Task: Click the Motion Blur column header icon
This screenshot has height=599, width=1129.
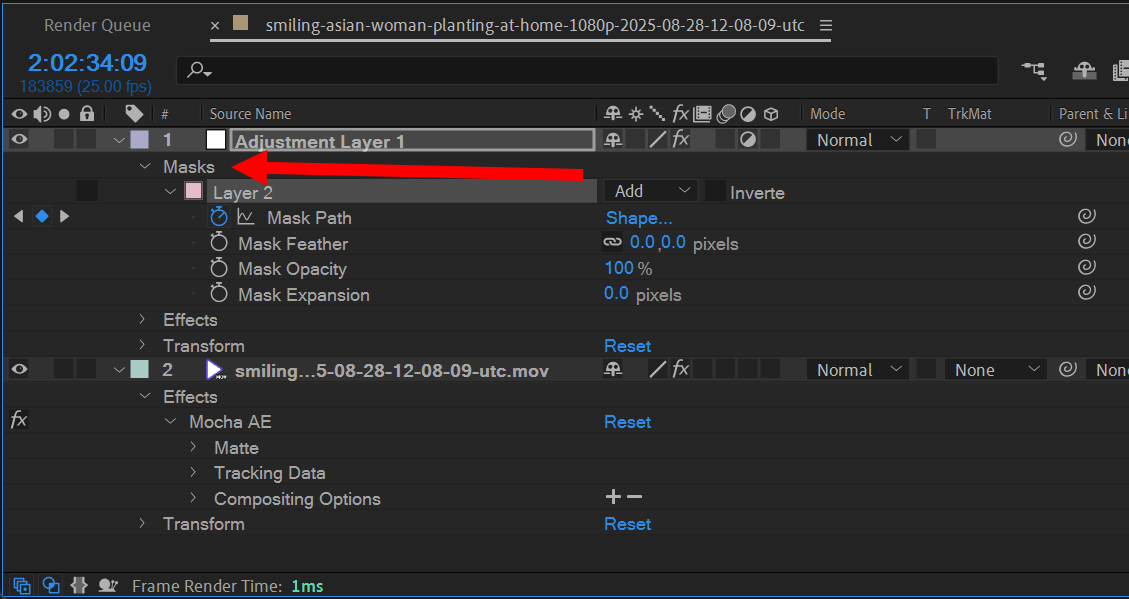Action: pyautogui.click(x=728, y=114)
